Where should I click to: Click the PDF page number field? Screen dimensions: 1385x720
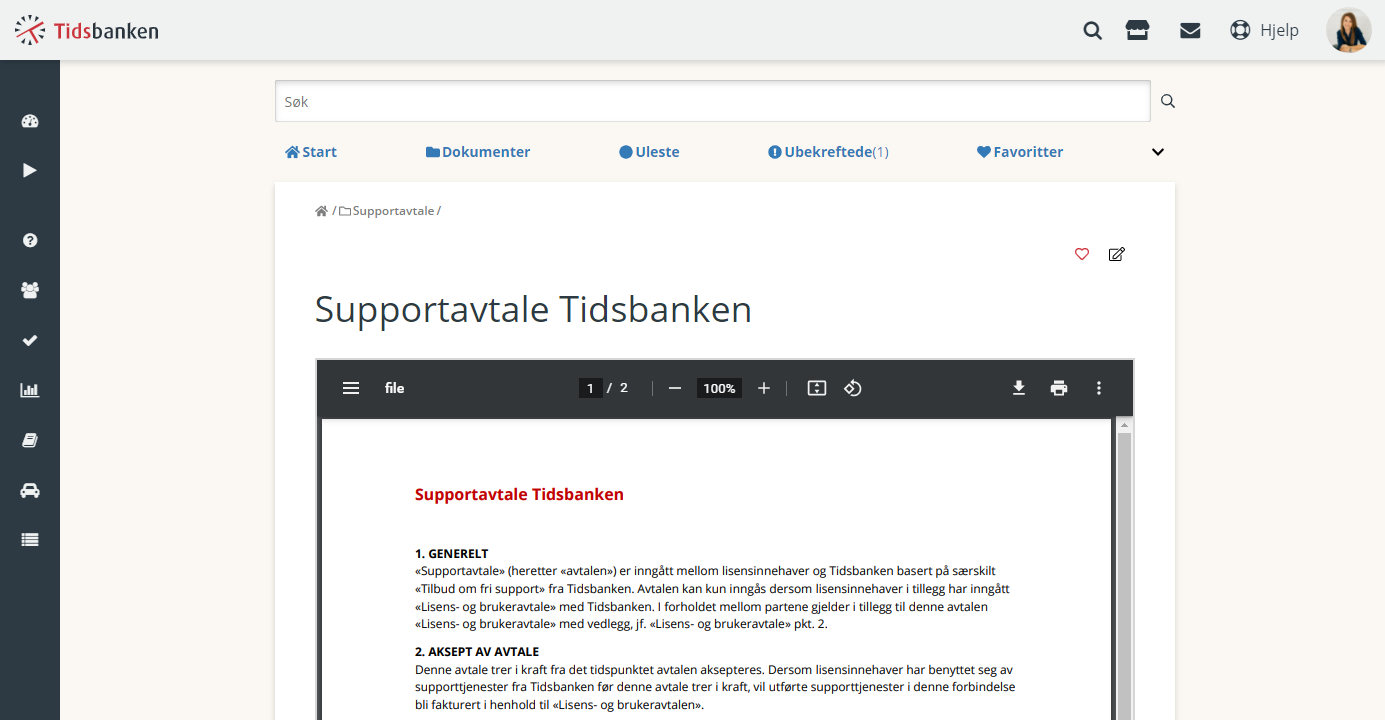pyautogui.click(x=590, y=388)
